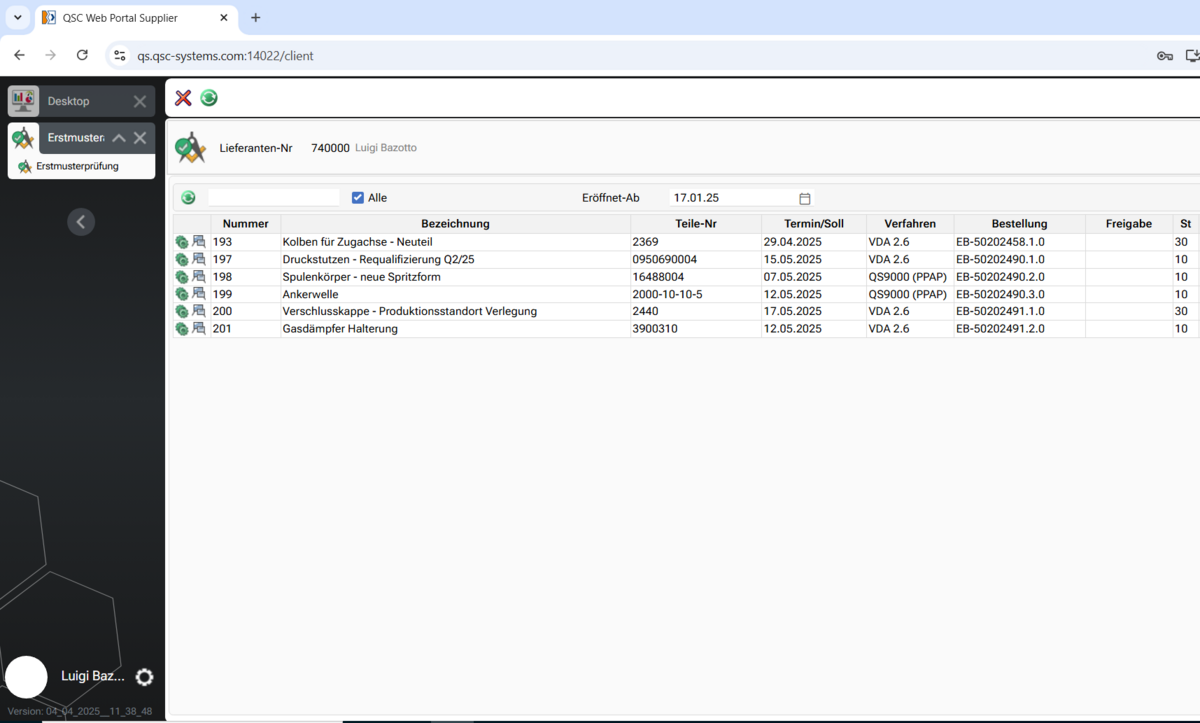This screenshot has width=1200, height=723.
Task: Open Erstmusterprüfung menu entry in sidebar
Action: tap(81, 166)
